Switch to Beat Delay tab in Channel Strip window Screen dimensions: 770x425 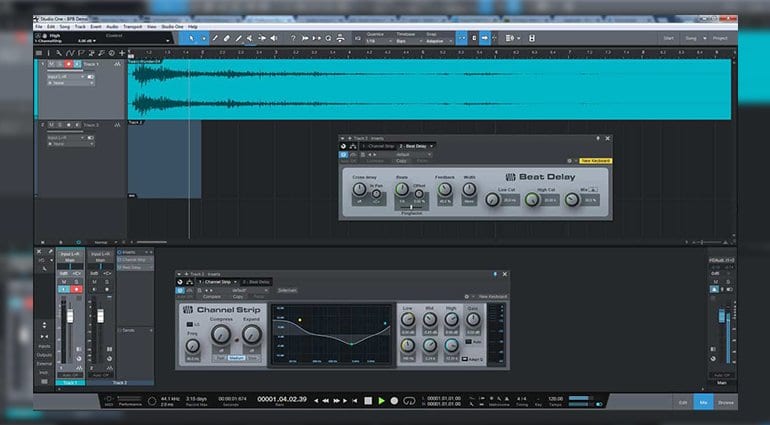(x=256, y=282)
